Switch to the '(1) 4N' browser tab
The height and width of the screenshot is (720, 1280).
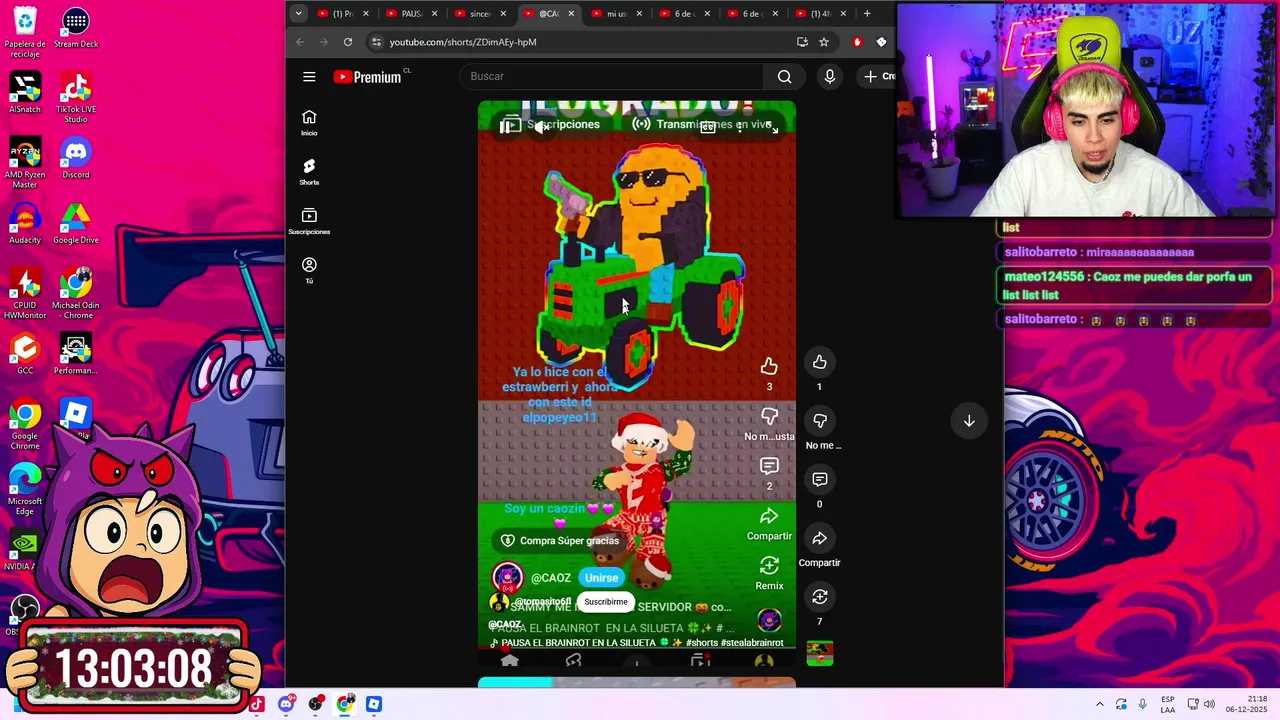tap(821, 14)
